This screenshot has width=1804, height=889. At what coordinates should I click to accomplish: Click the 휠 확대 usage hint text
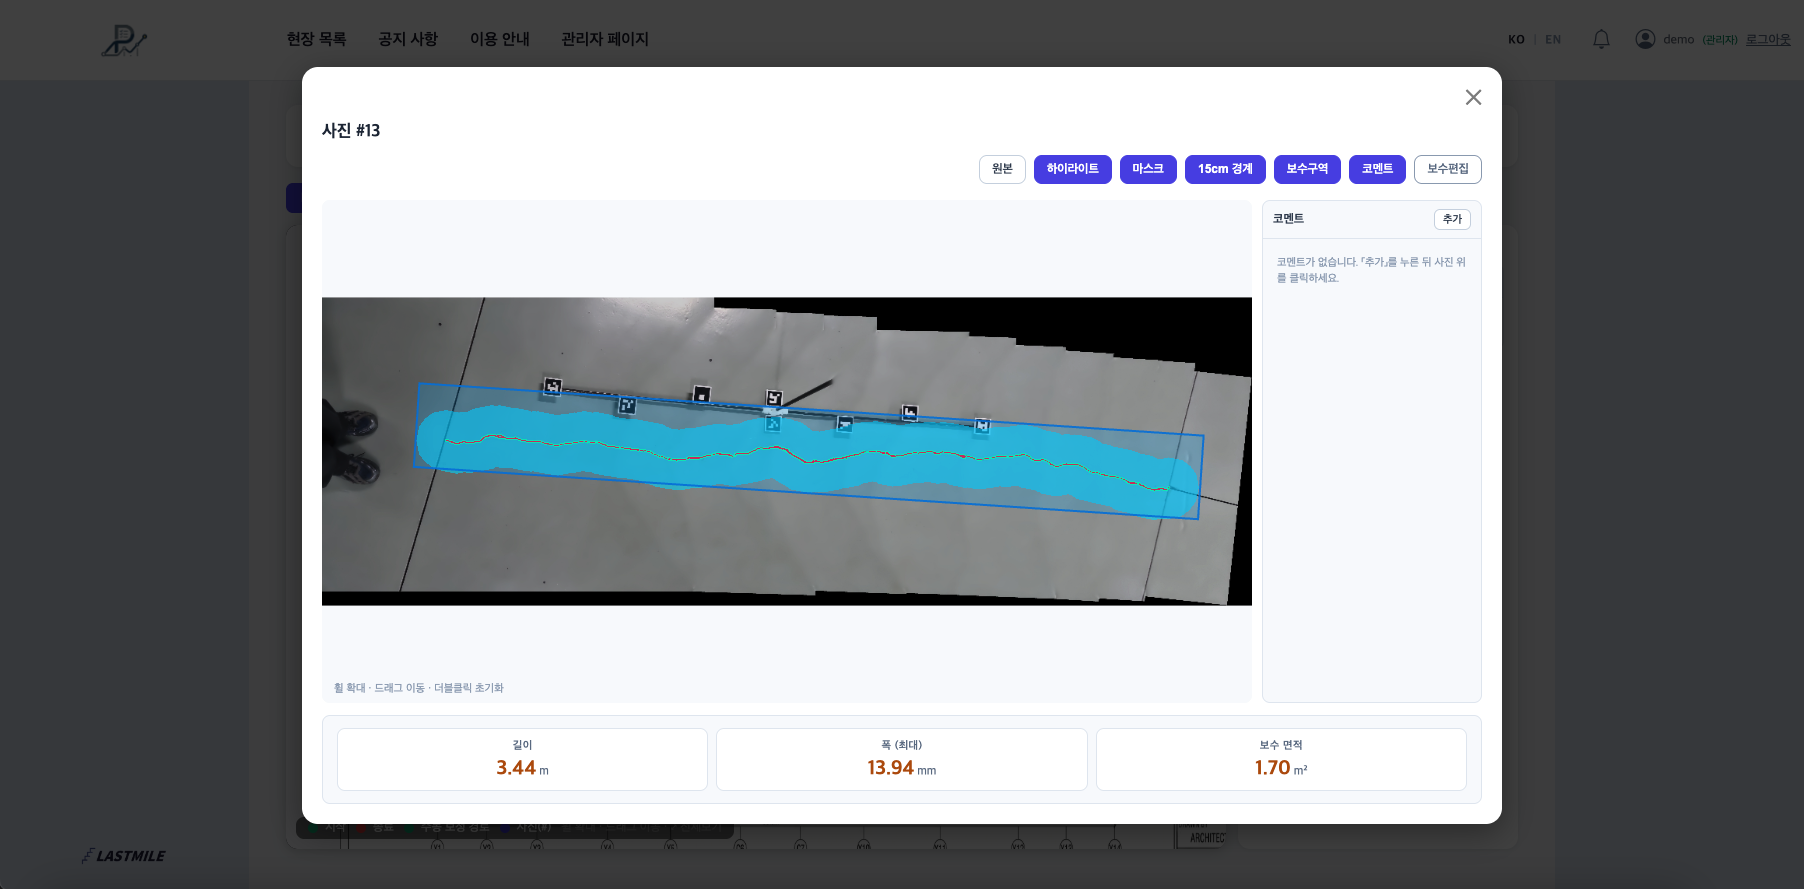(419, 688)
